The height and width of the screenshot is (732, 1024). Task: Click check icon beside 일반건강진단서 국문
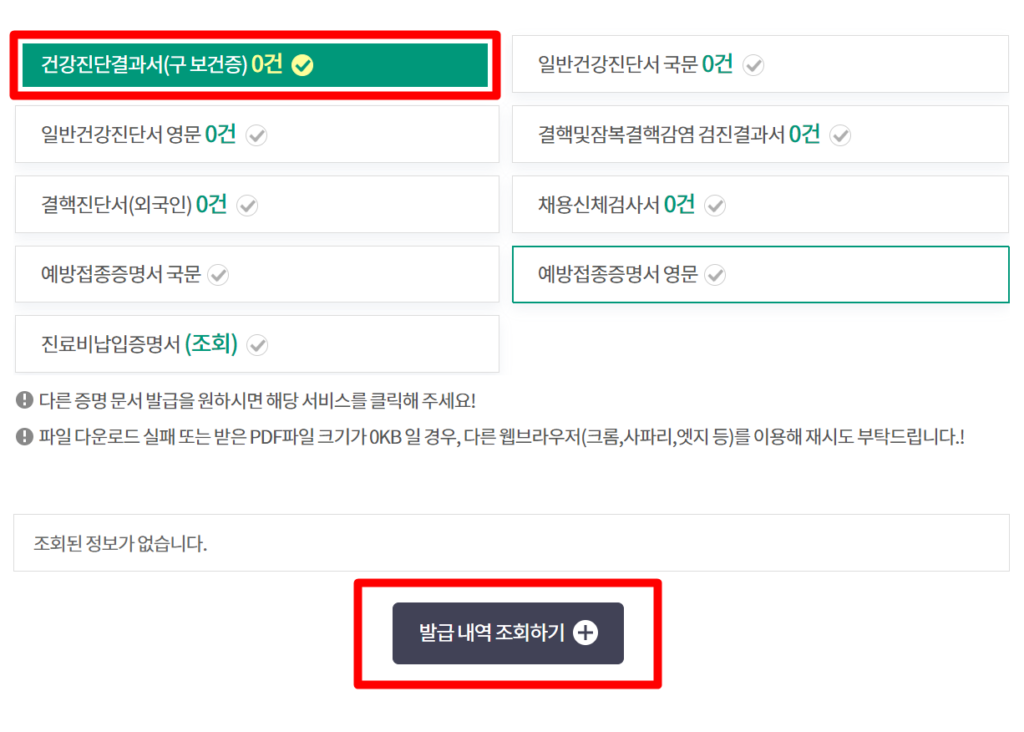(754, 66)
